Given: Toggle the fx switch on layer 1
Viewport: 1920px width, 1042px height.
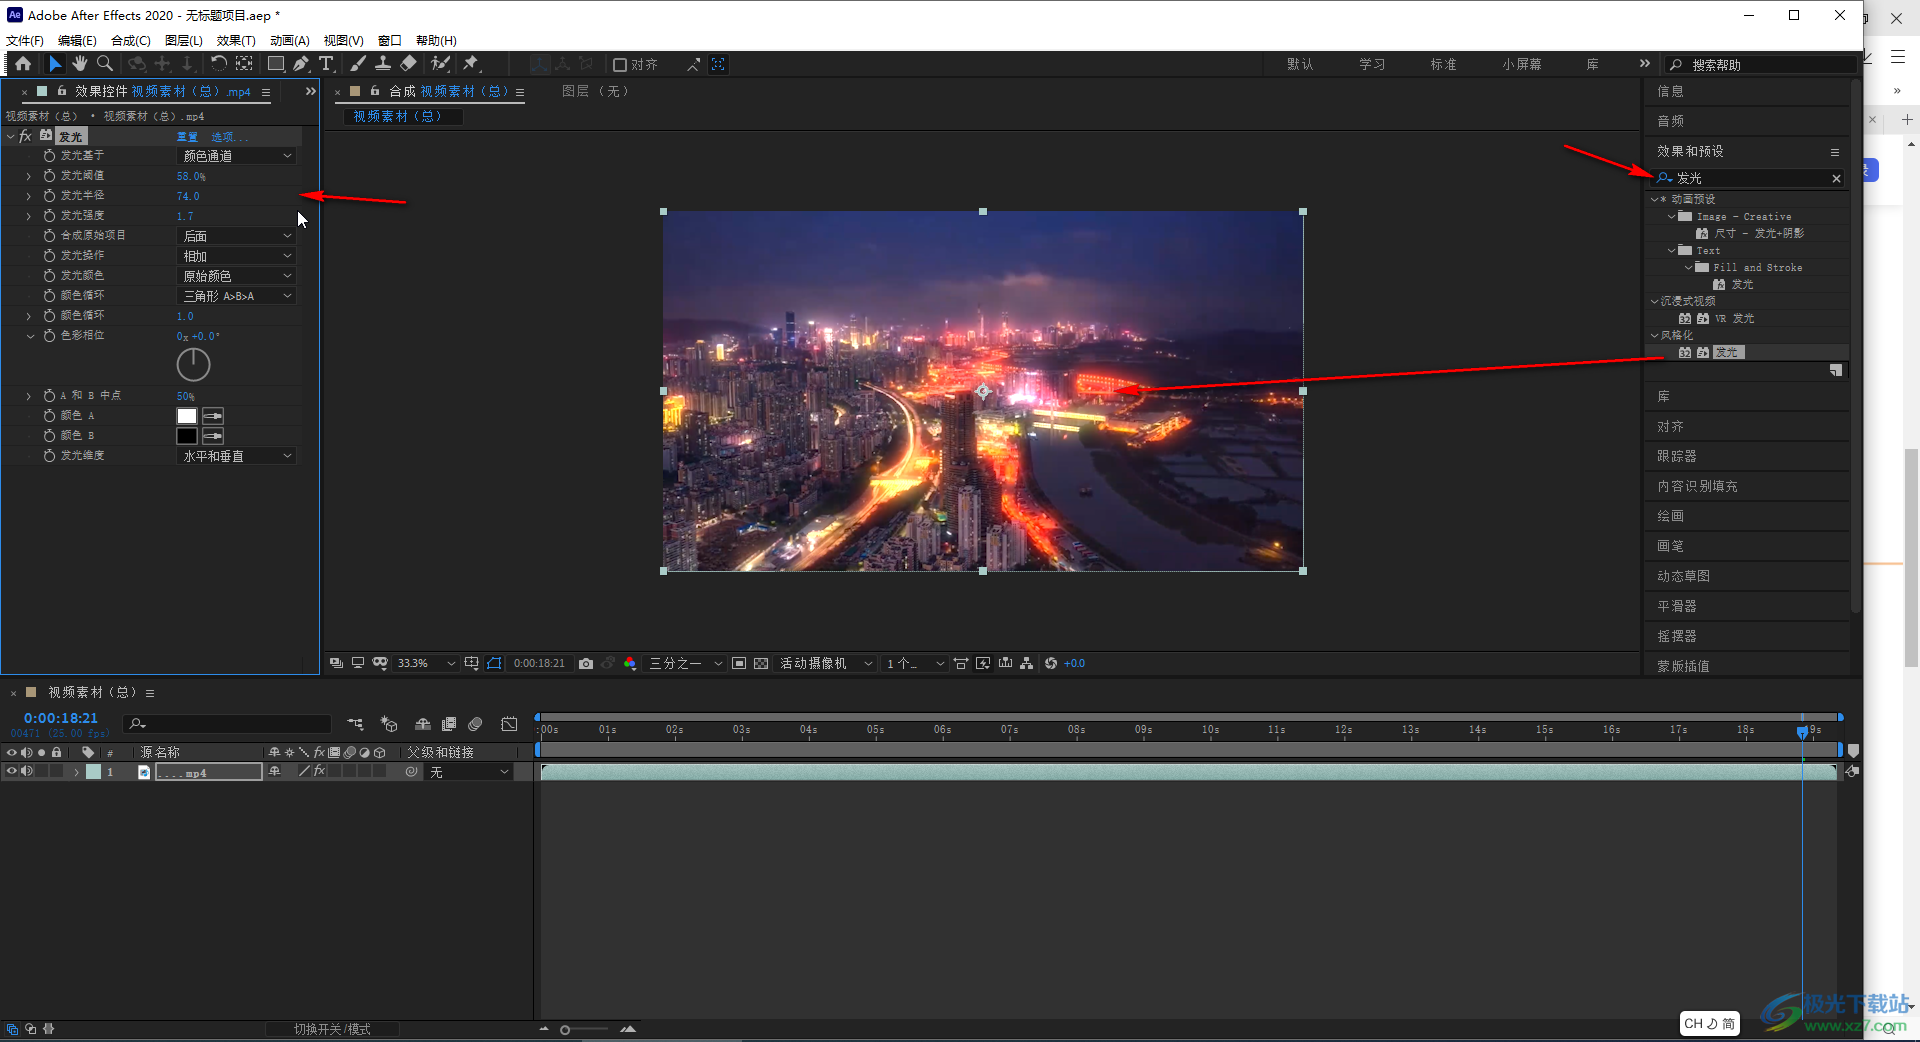Looking at the screenshot, I should tap(320, 772).
